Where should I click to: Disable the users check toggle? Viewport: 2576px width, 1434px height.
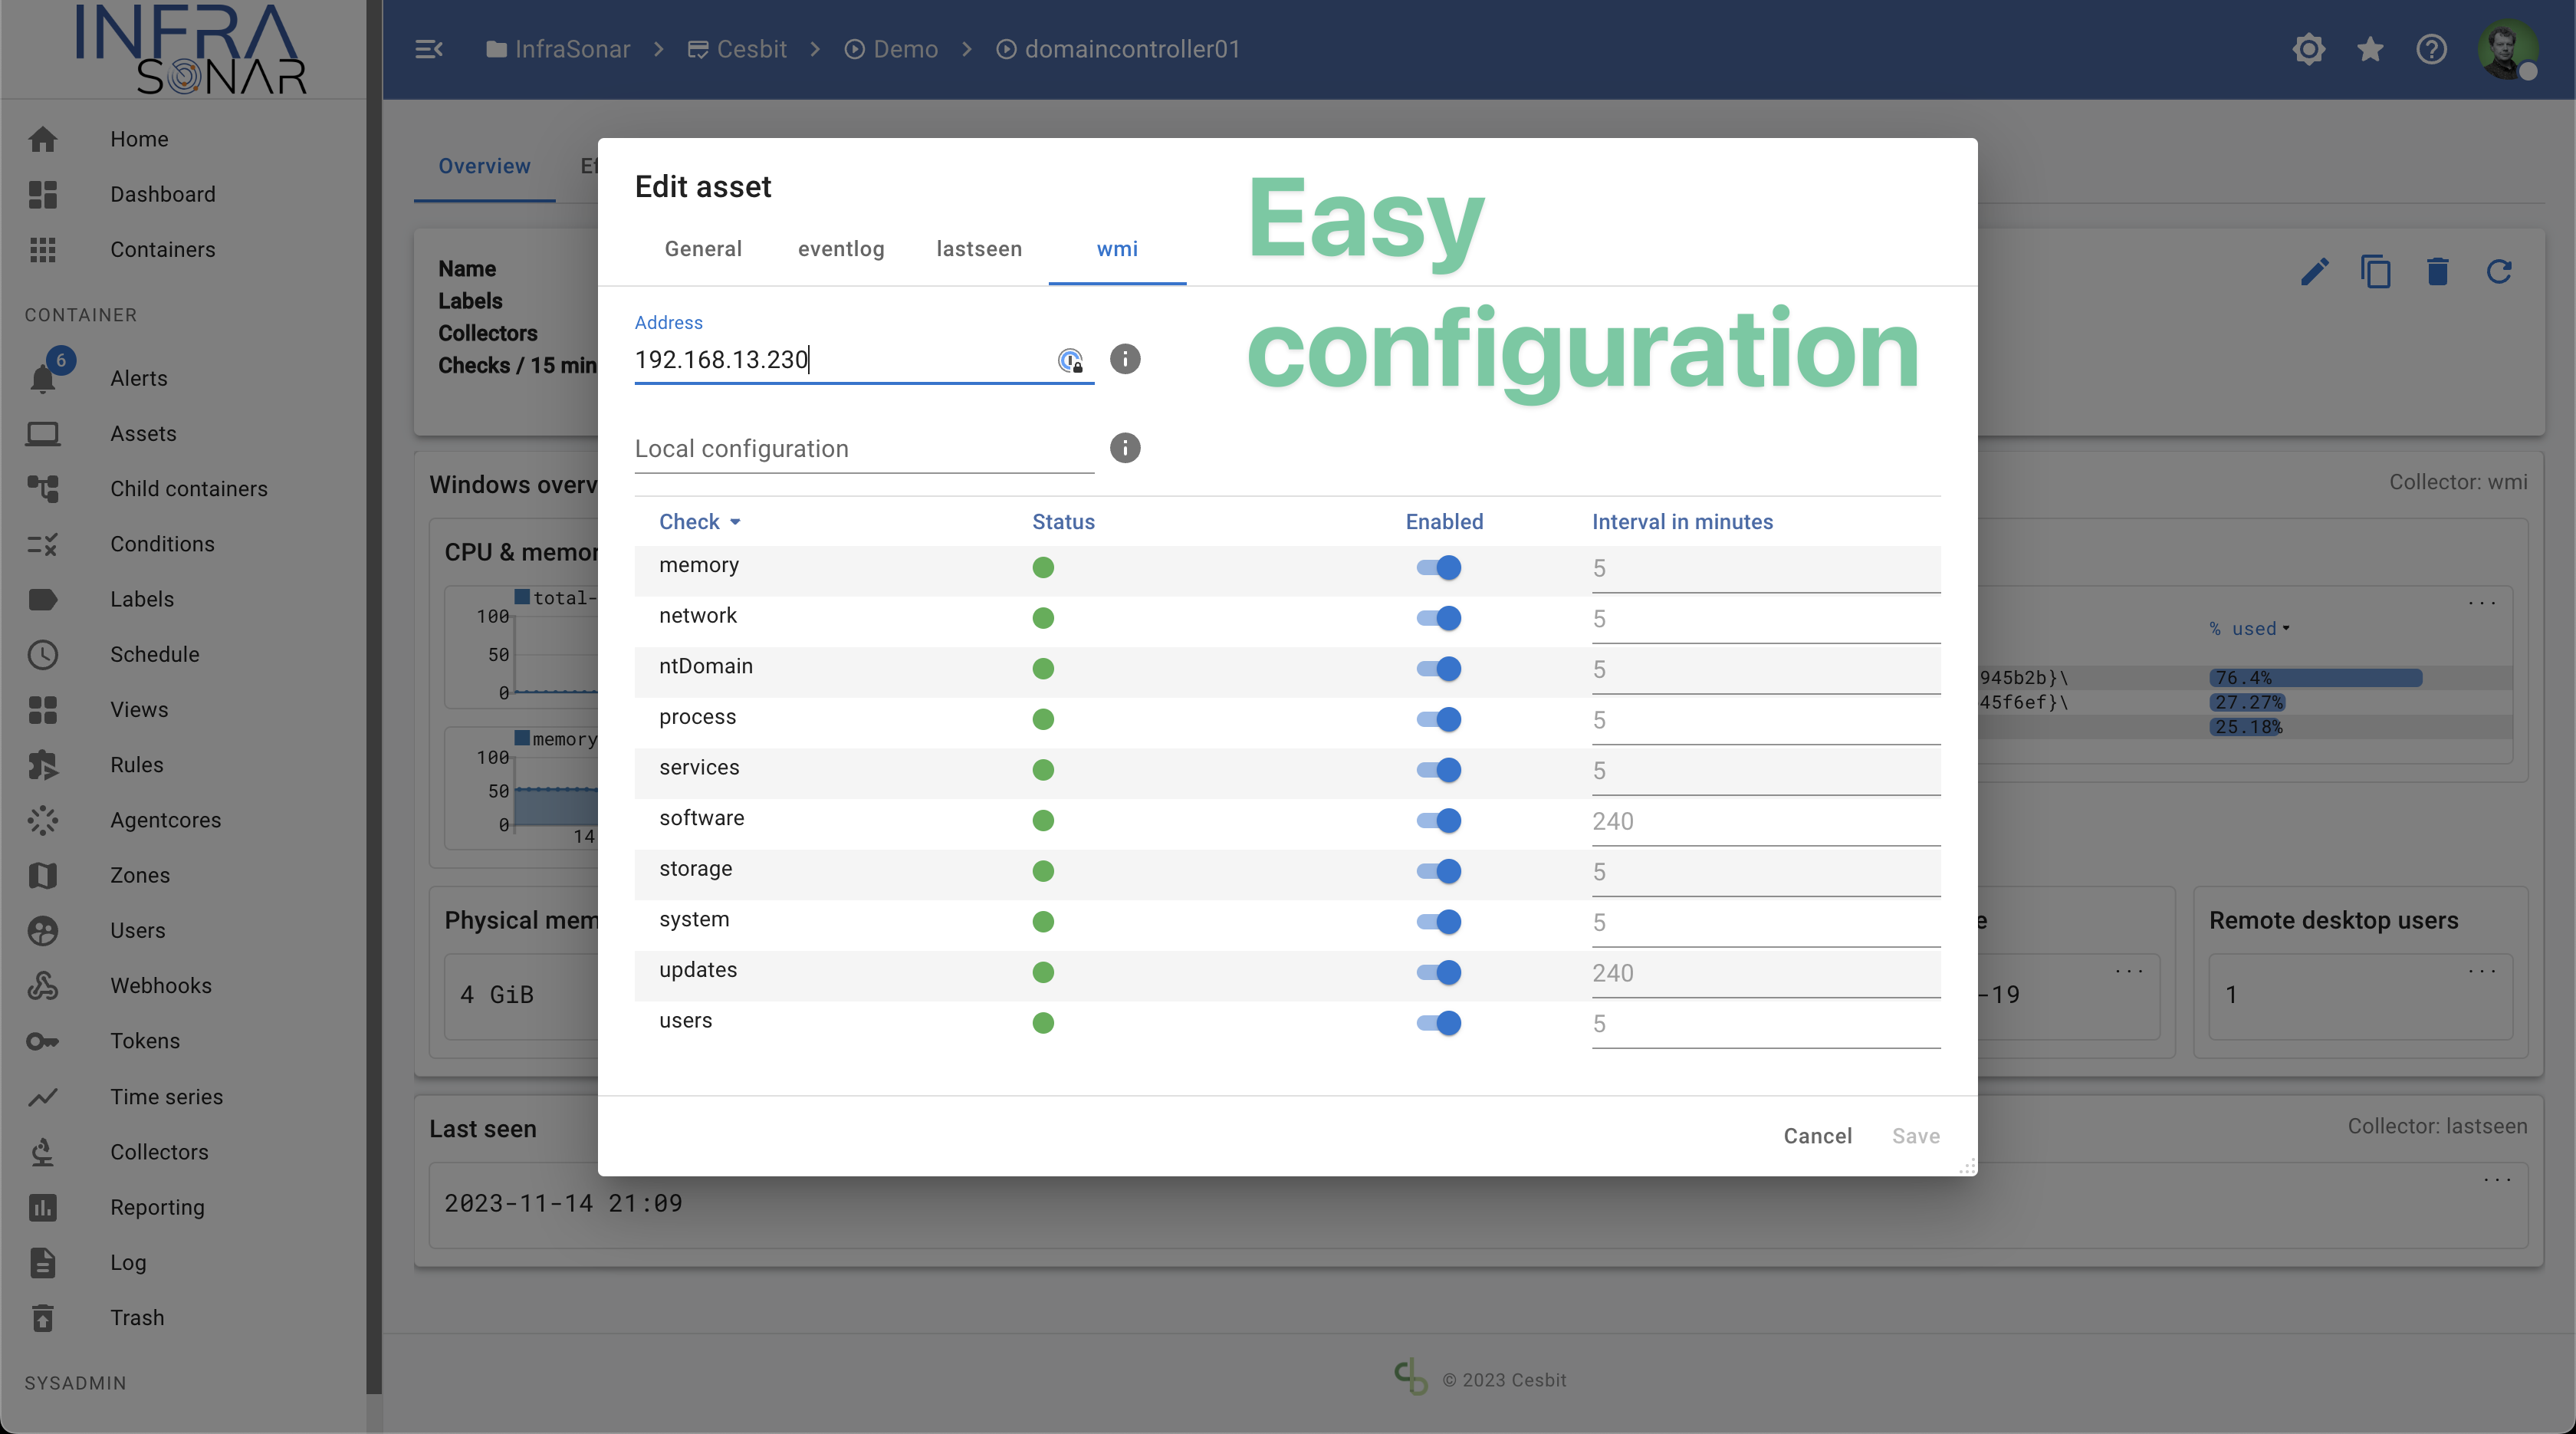tap(1439, 1023)
